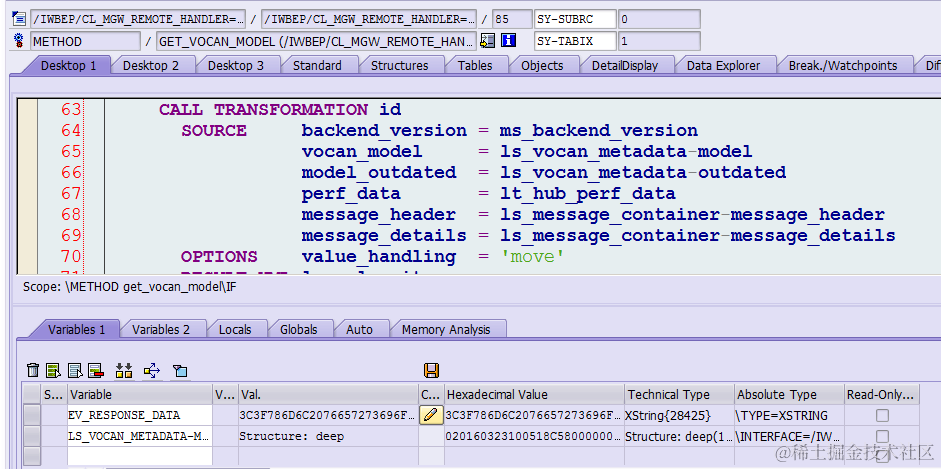Click the METHOD event type field
The width and height of the screenshot is (941, 469).
coord(85,41)
